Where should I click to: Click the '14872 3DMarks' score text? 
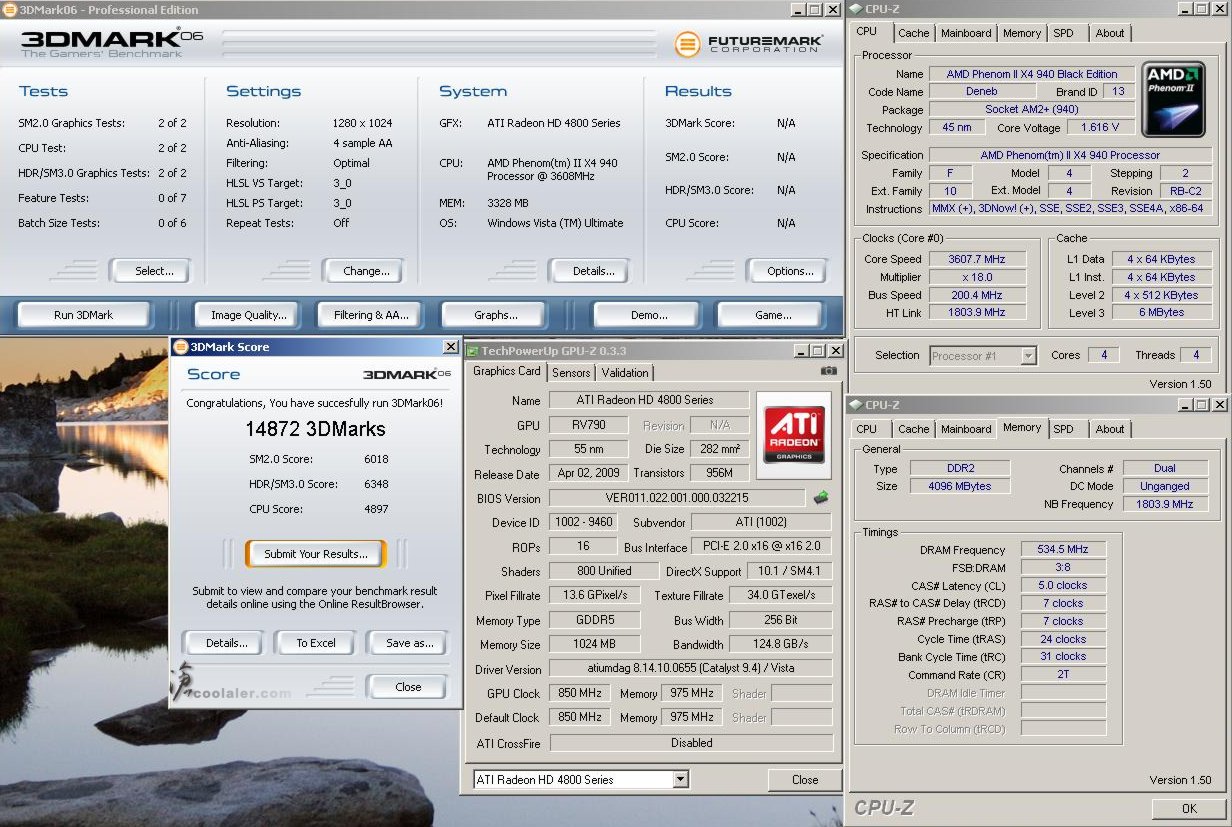pos(315,429)
